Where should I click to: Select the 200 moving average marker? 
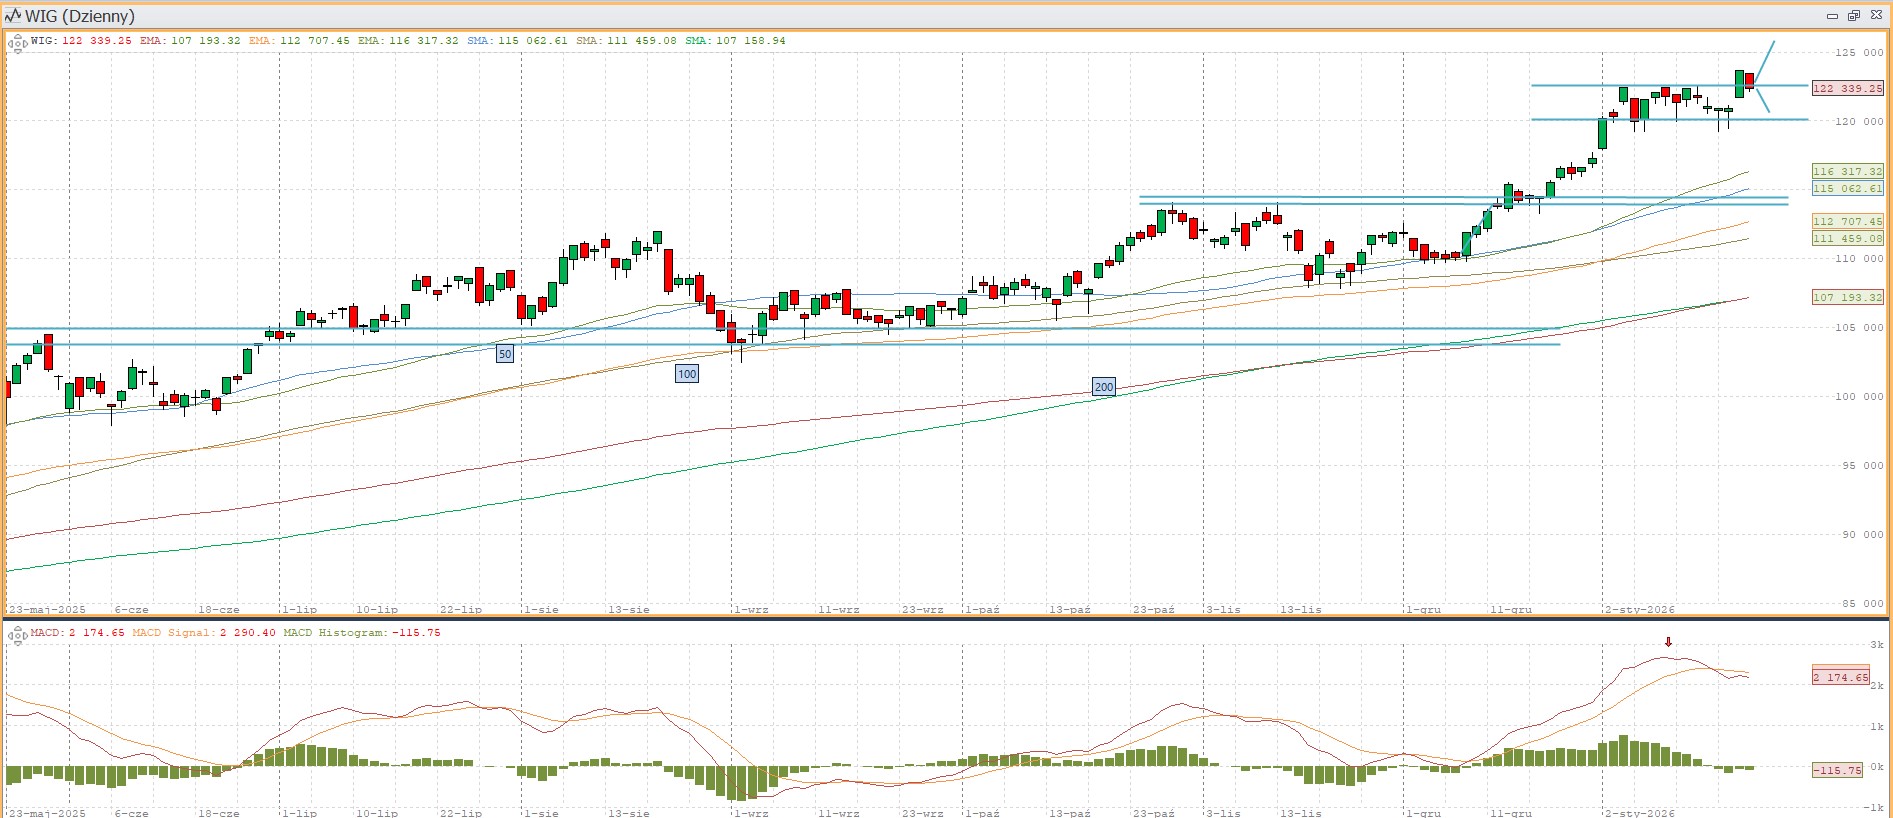coord(1103,387)
